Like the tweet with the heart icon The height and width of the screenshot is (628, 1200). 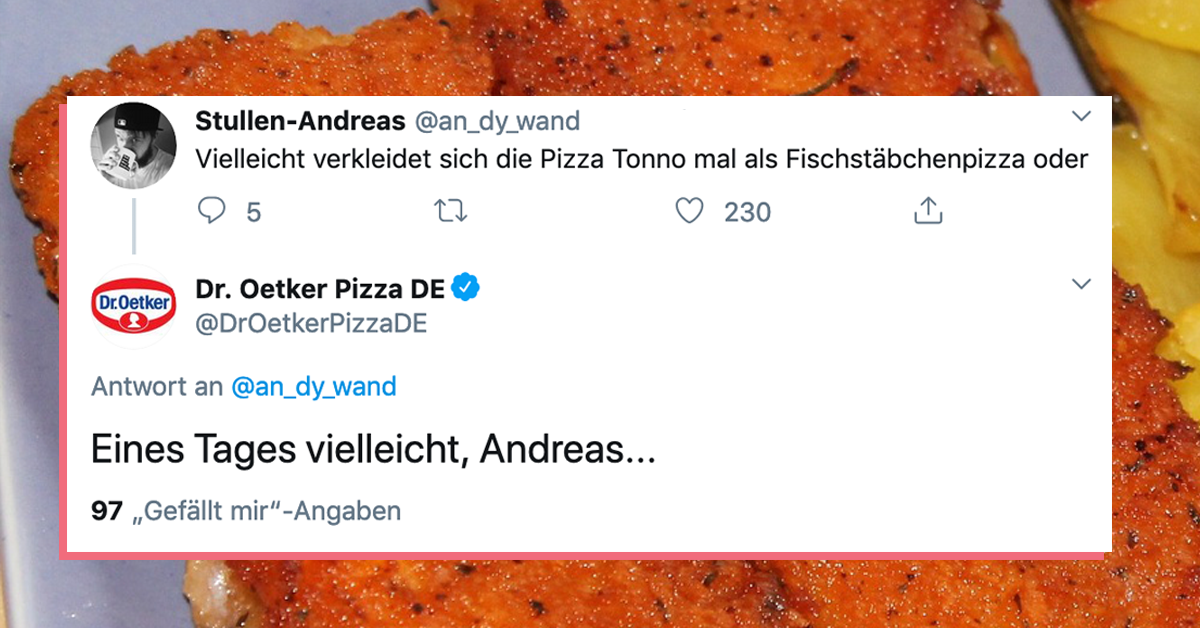tap(689, 211)
